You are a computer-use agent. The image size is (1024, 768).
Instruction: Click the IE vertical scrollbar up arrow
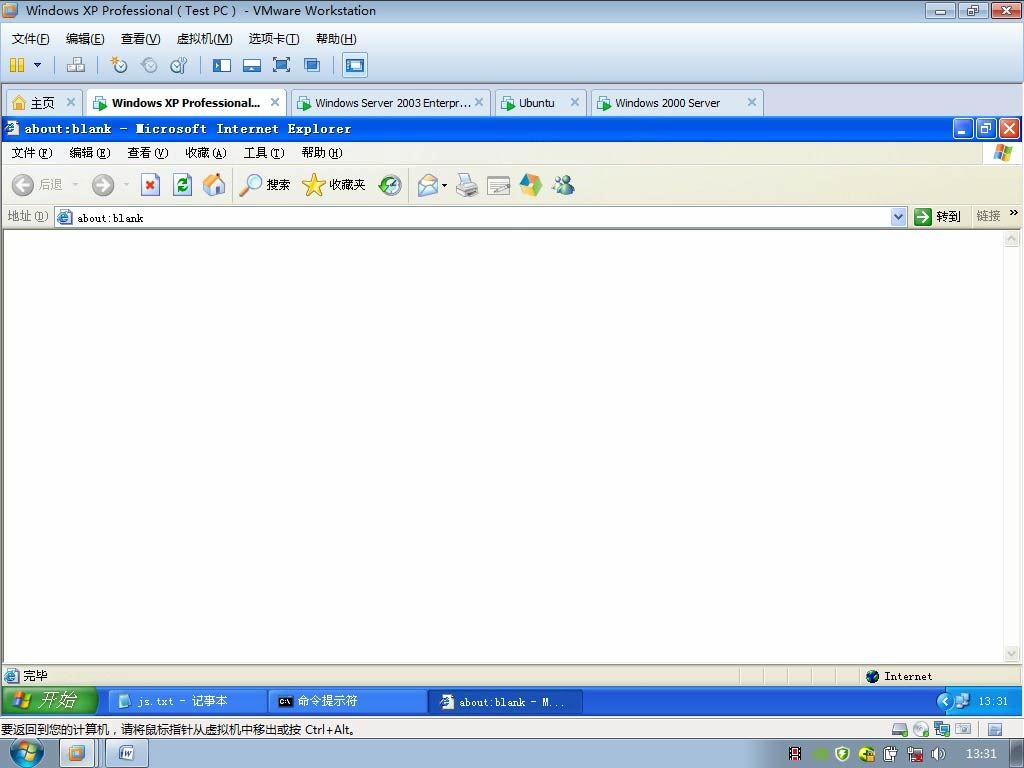pos(1011,238)
